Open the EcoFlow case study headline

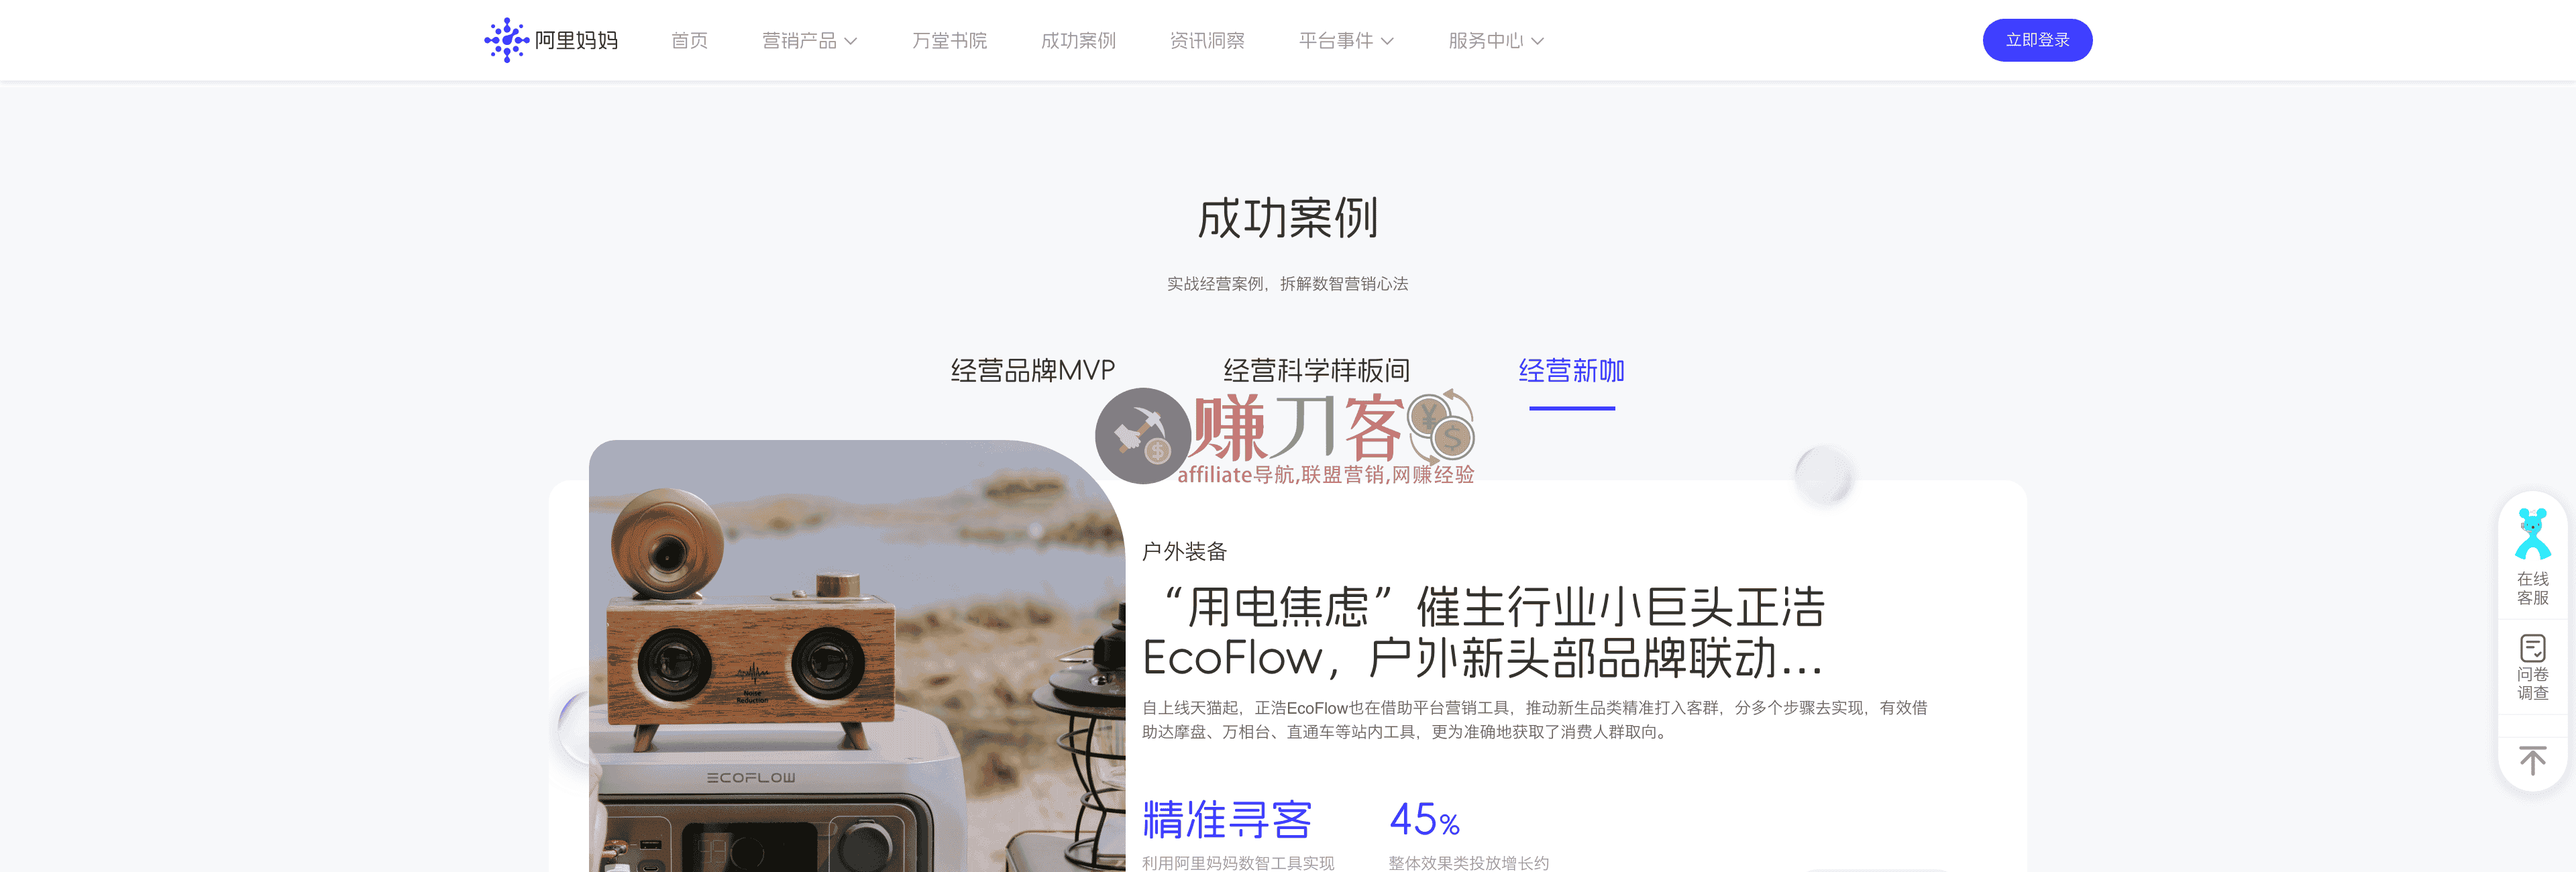coord(1484,632)
